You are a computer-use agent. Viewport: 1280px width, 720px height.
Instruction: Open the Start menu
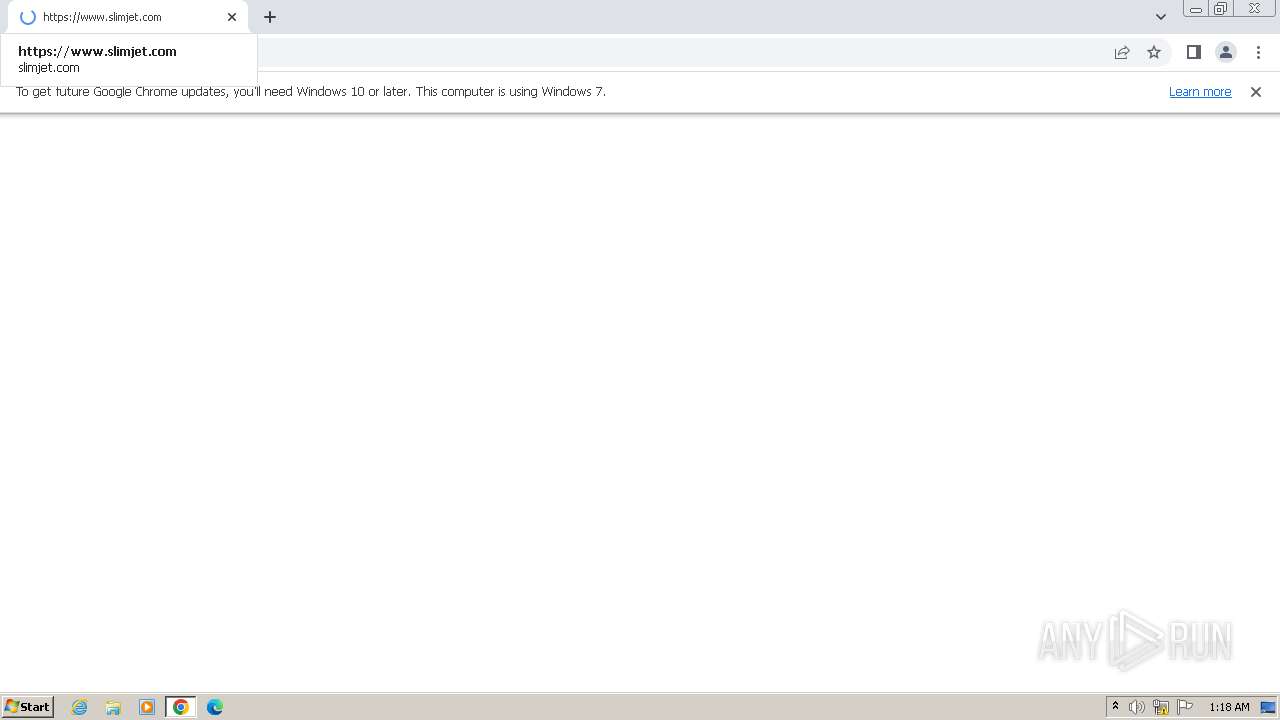click(28, 707)
